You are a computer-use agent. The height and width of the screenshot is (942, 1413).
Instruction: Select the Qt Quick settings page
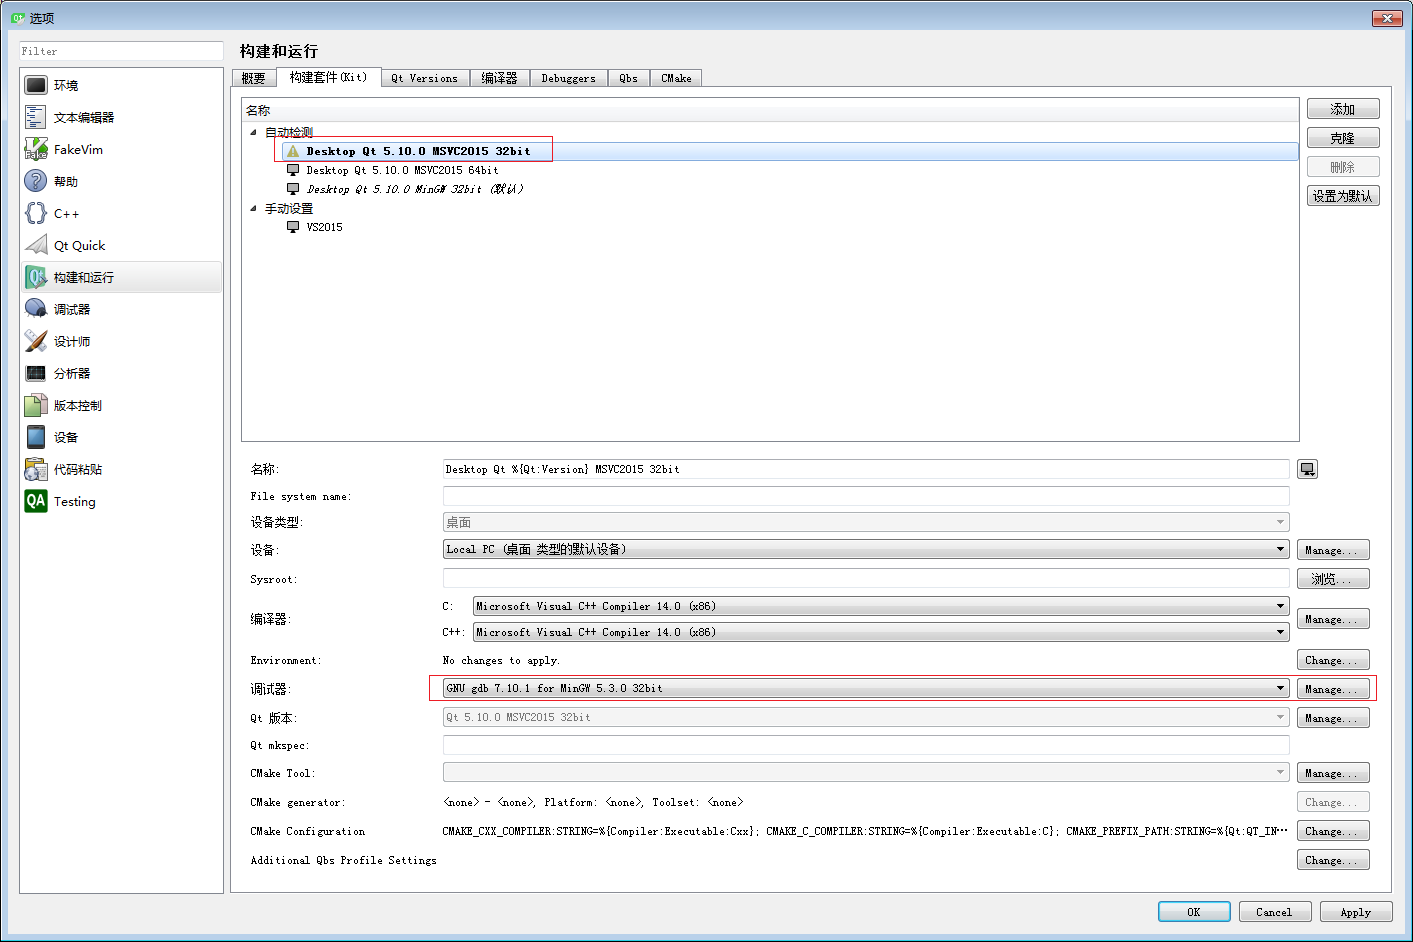click(80, 244)
